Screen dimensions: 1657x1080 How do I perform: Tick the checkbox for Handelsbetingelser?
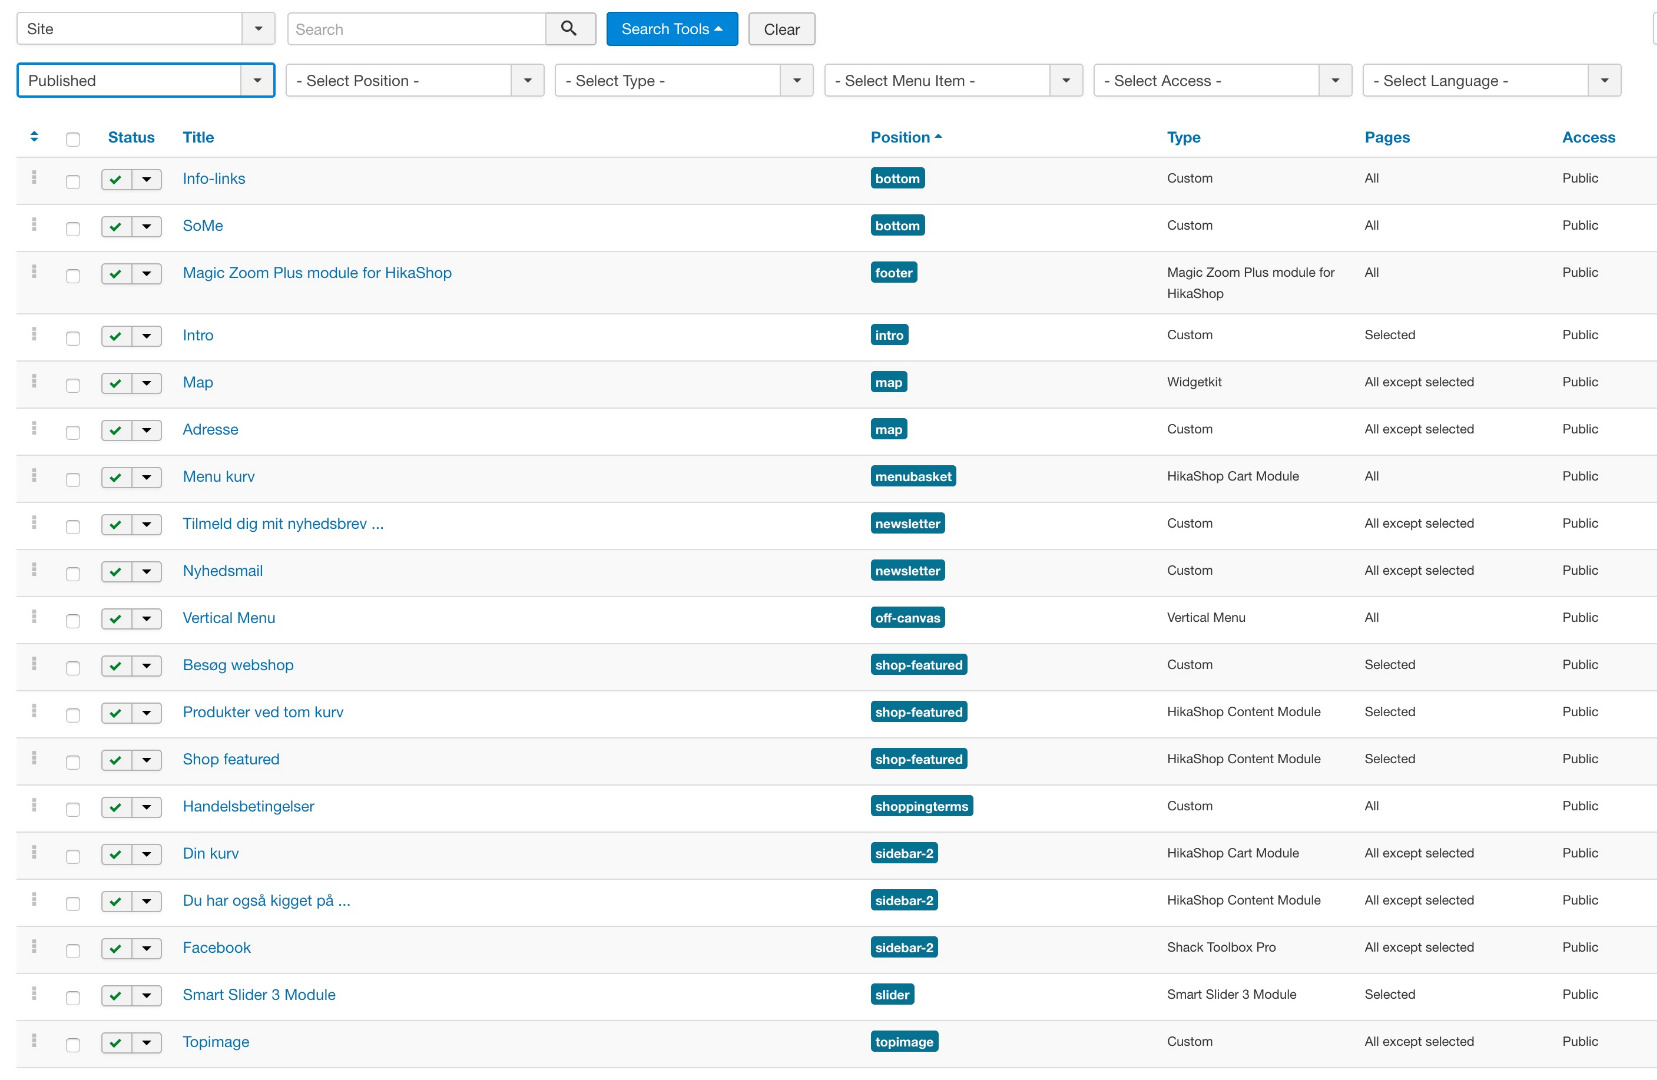pyautogui.click(x=73, y=809)
